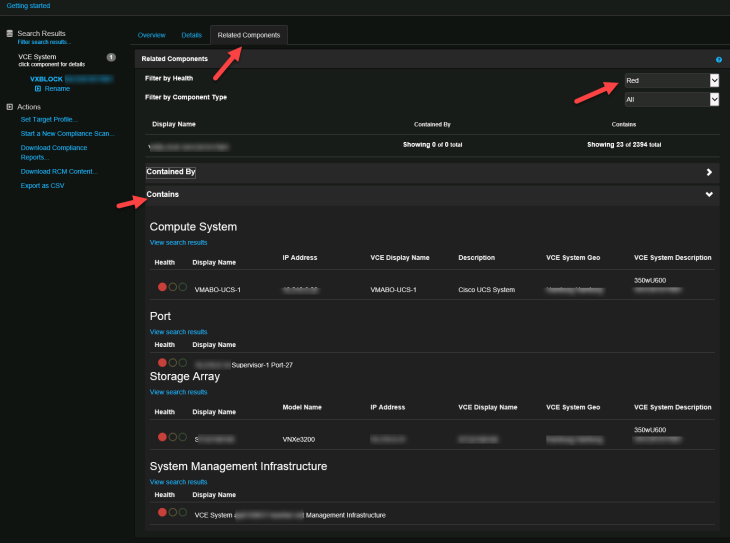The width and height of the screenshot is (730, 543).
Task: Switch to the Details tab
Action: click(191, 35)
